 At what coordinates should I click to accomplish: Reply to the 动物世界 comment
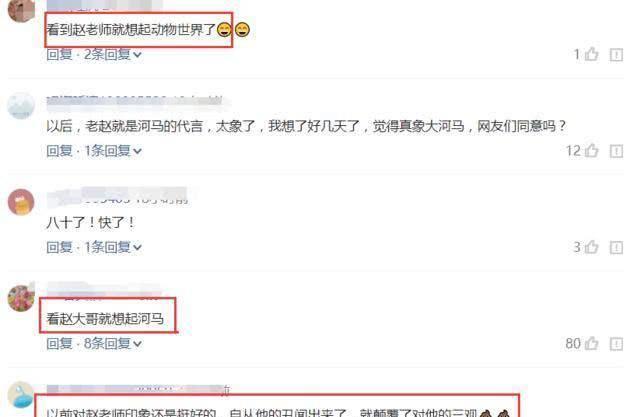(59, 54)
